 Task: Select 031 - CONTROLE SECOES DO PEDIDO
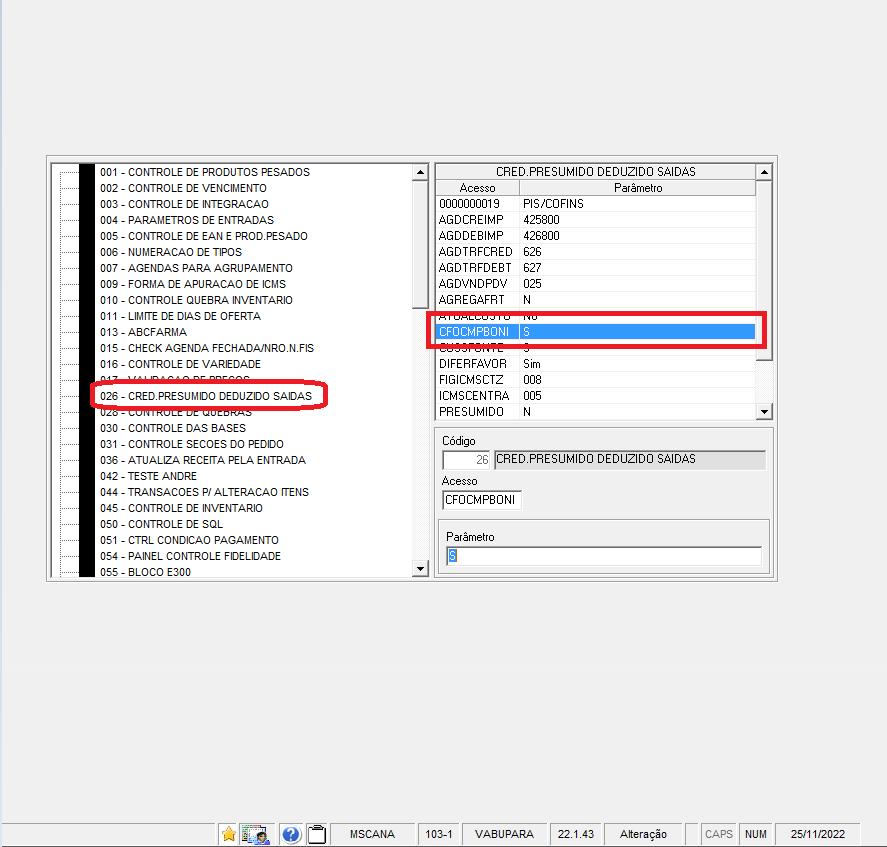192,444
